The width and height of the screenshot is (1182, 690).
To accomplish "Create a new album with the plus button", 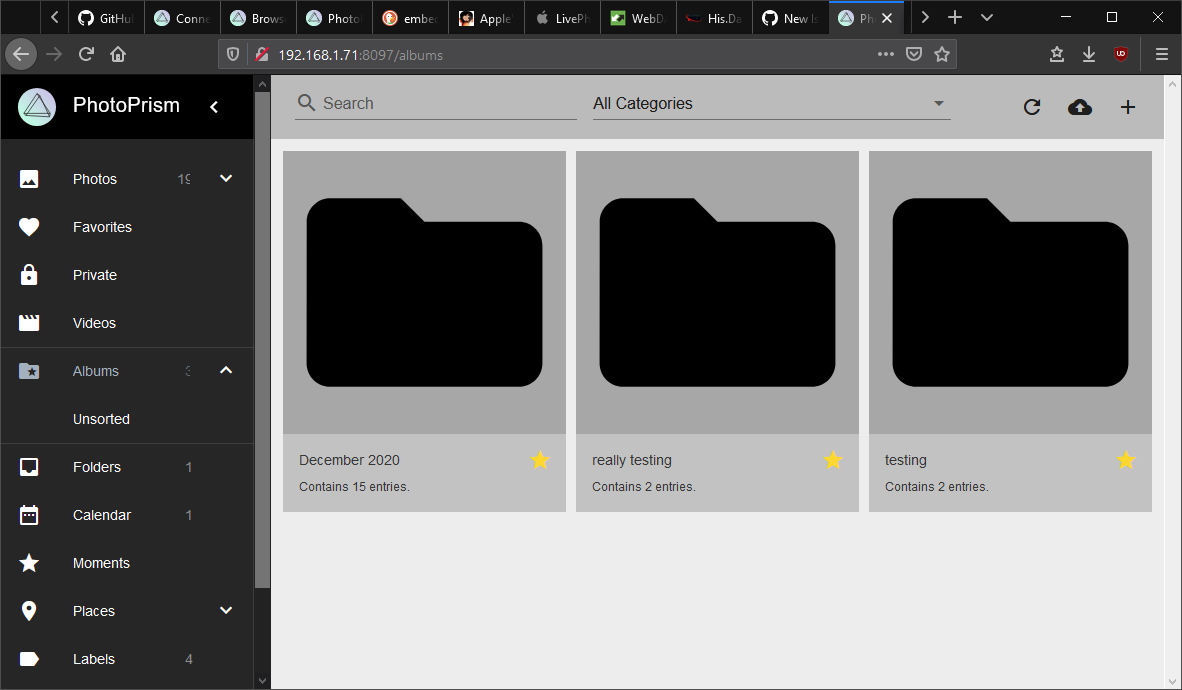I will (1128, 107).
